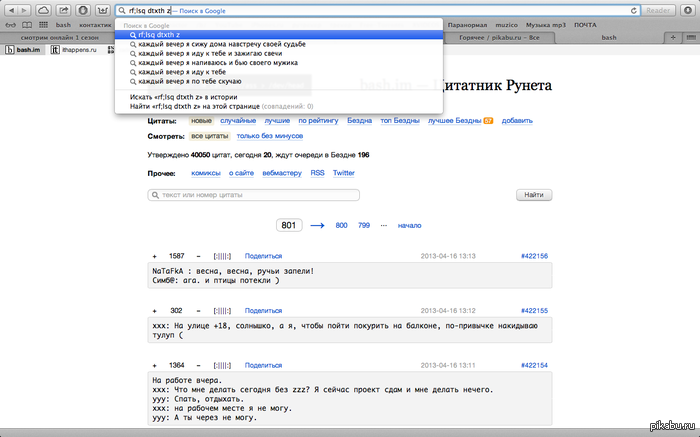
Task: Select the 'новые' quotes filter
Action: [203, 120]
